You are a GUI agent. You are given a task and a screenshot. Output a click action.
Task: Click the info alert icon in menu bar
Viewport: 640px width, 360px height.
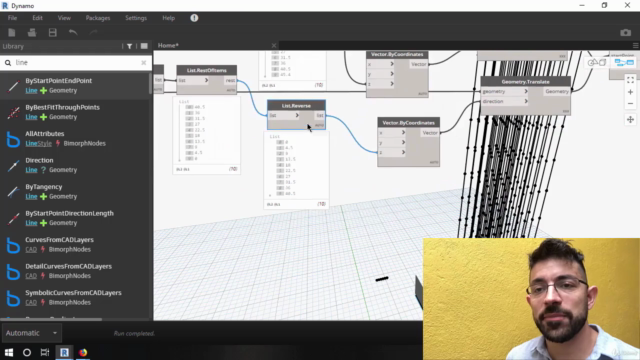(194, 18)
